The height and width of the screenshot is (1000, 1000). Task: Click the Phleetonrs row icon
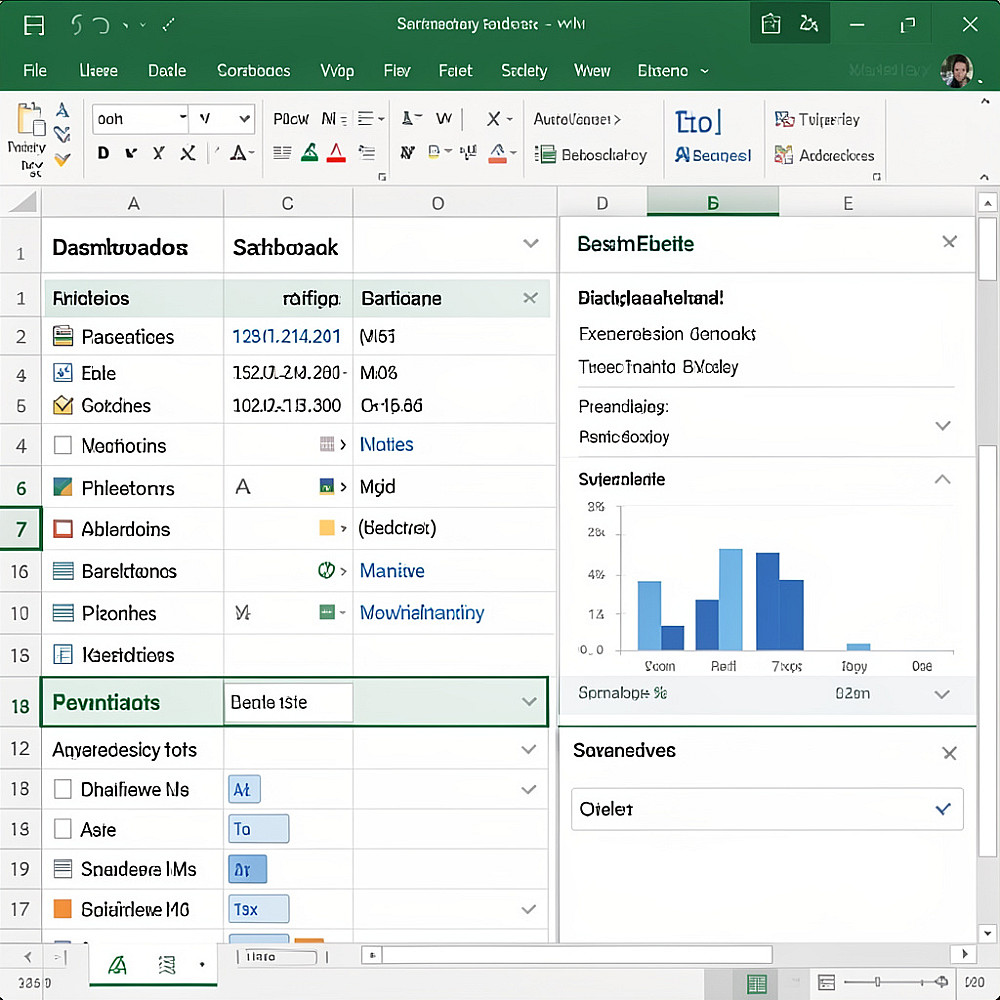(x=62, y=487)
